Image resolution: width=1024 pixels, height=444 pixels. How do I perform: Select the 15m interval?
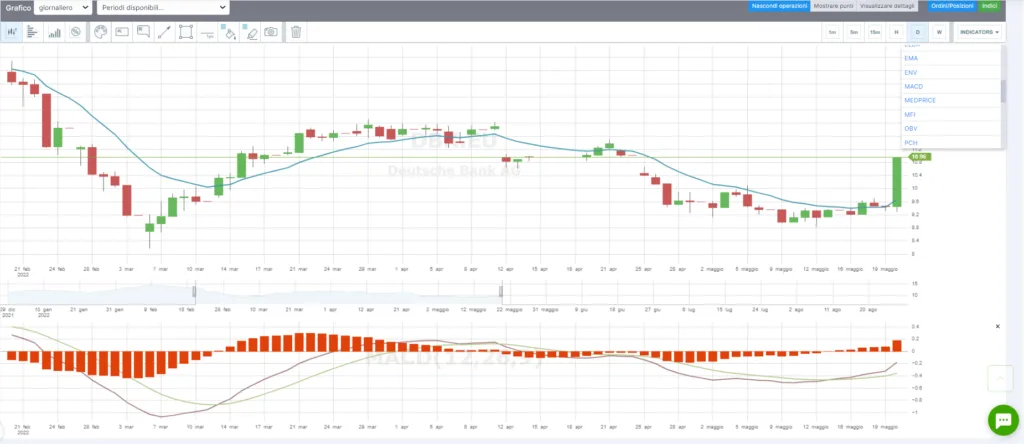[875, 32]
